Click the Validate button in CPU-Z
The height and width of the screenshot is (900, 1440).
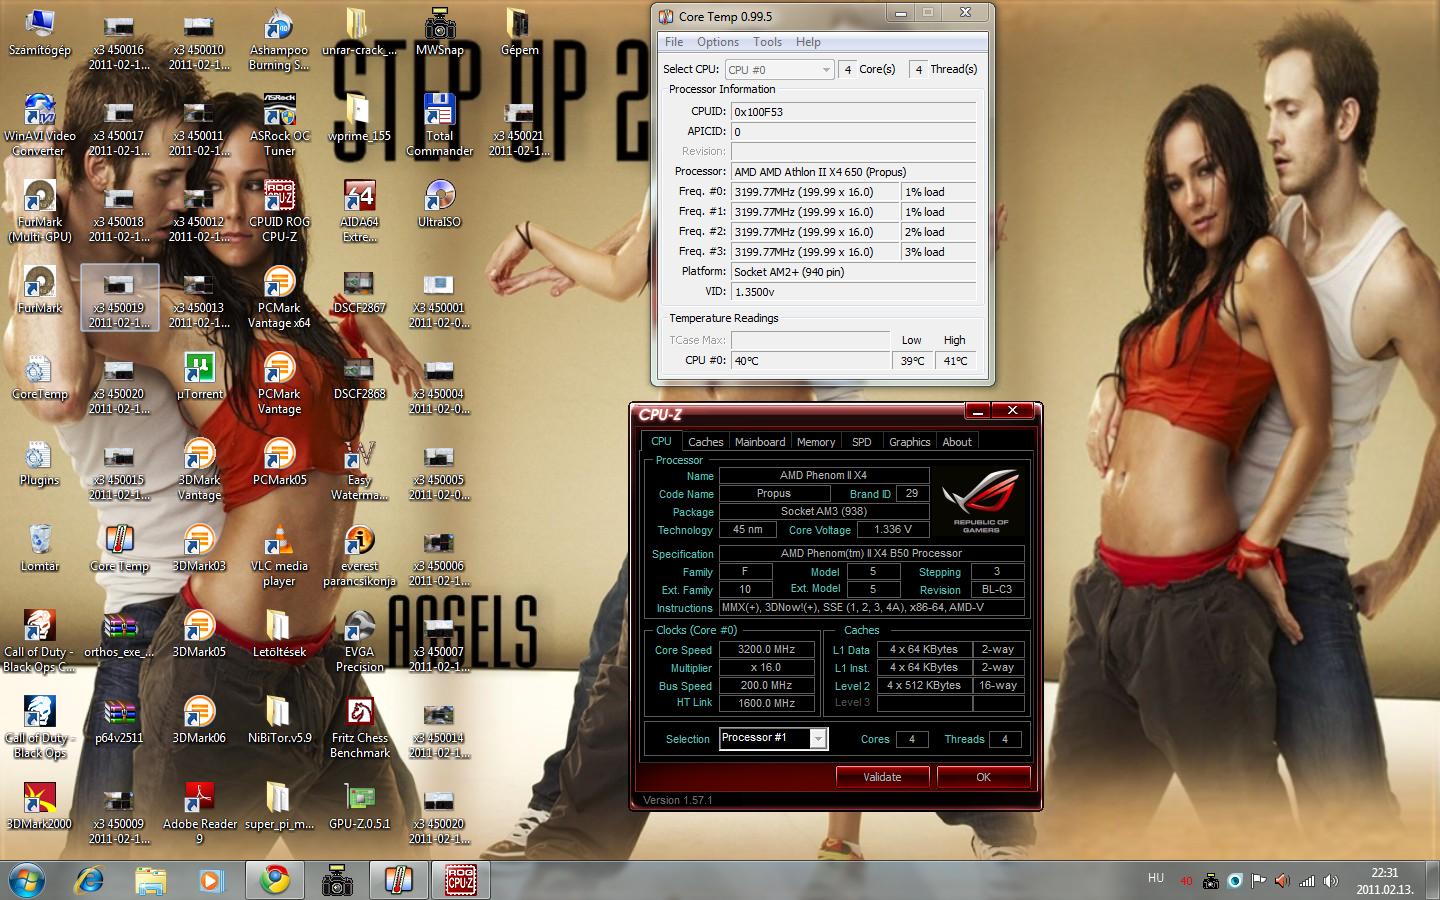882,777
